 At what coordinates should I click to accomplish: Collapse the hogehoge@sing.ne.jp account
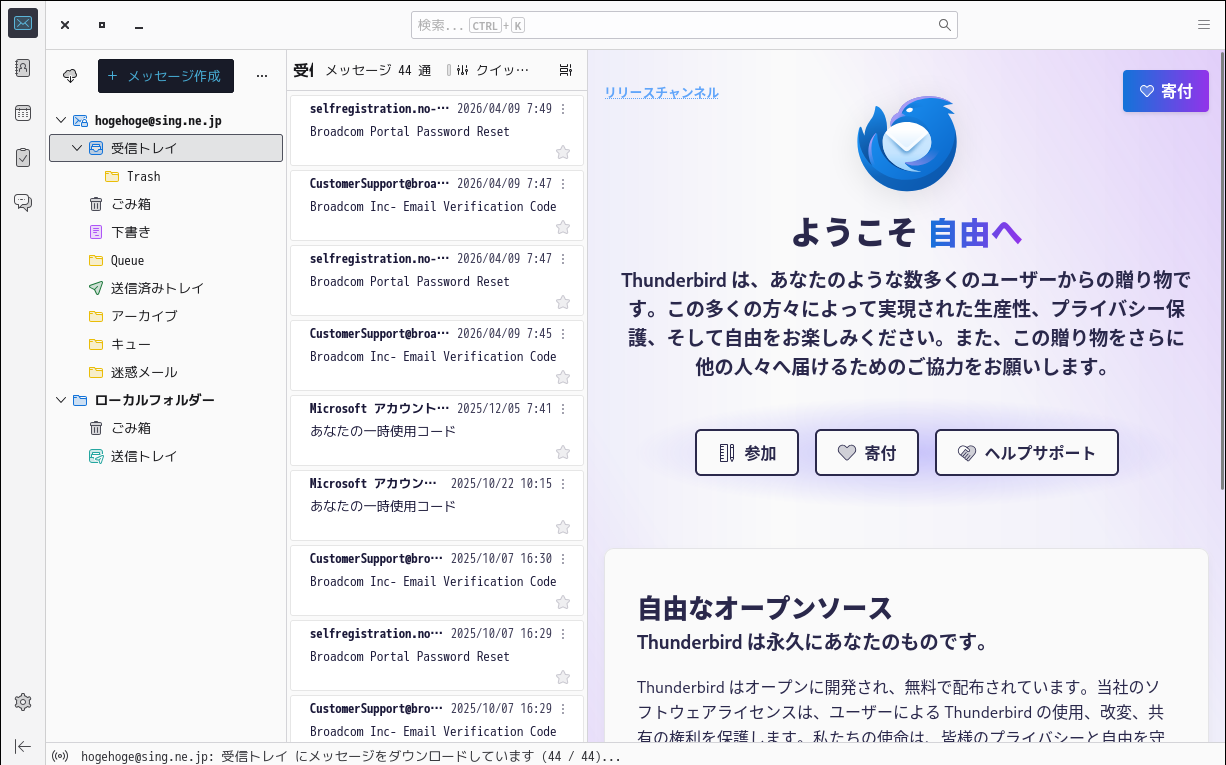(61, 120)
